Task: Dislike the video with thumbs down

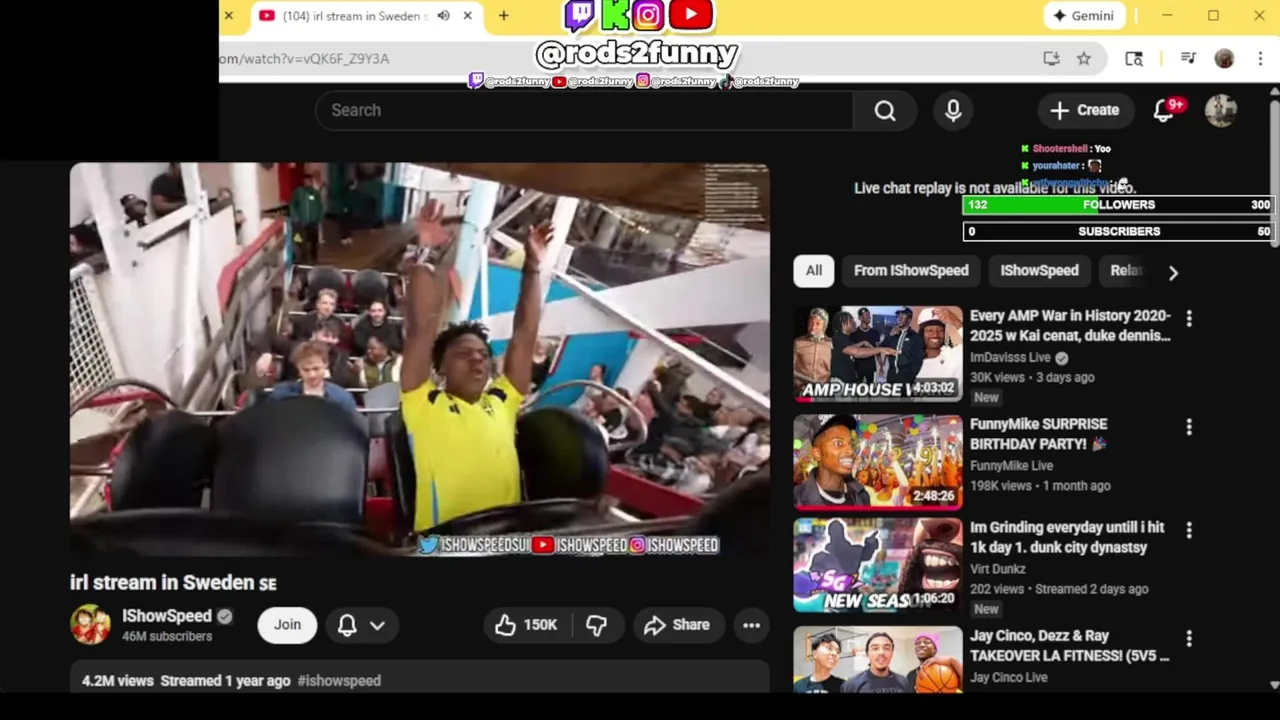Action: click(597, 625)
